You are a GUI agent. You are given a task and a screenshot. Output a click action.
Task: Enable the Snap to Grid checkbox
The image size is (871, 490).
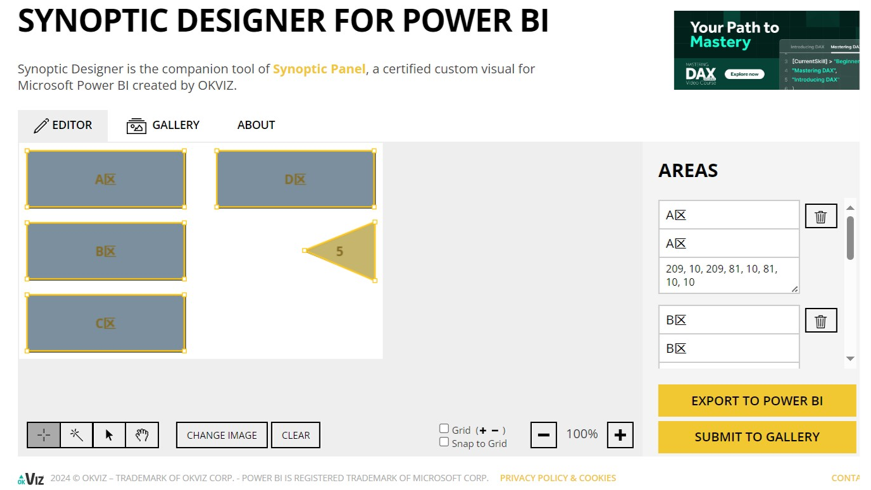pyautogui.click(x=444, y=442)
